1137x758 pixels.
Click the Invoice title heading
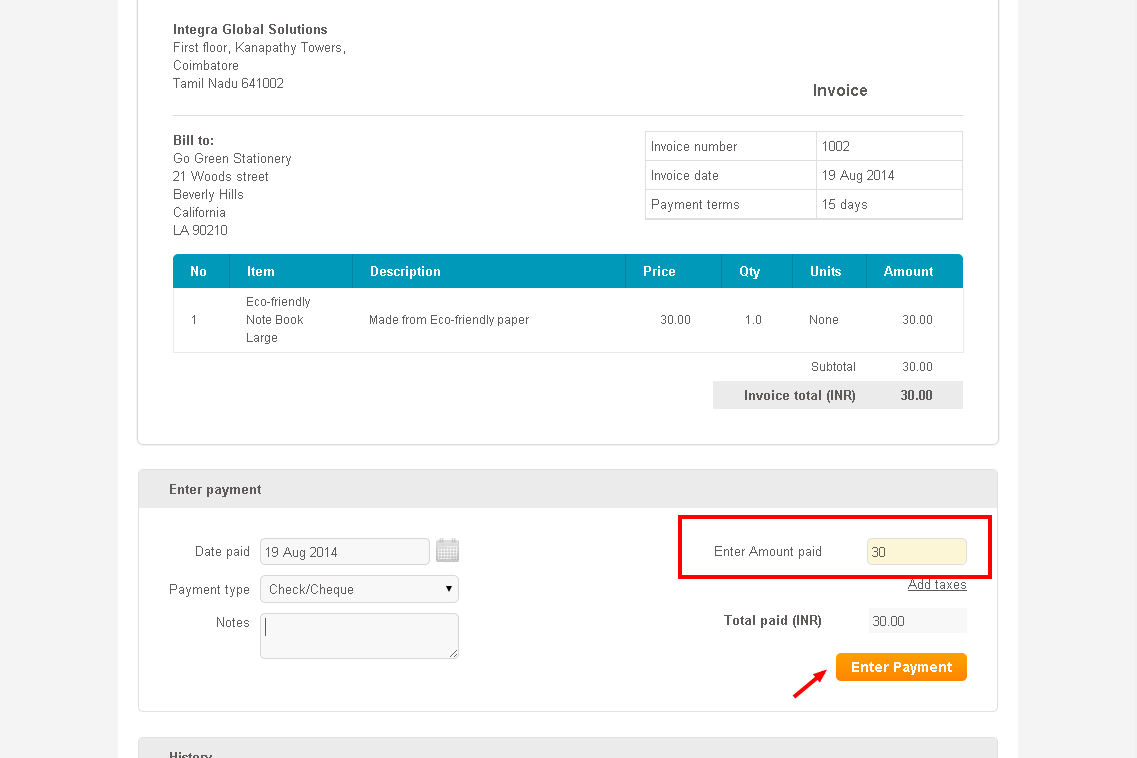tap(840, 91)
